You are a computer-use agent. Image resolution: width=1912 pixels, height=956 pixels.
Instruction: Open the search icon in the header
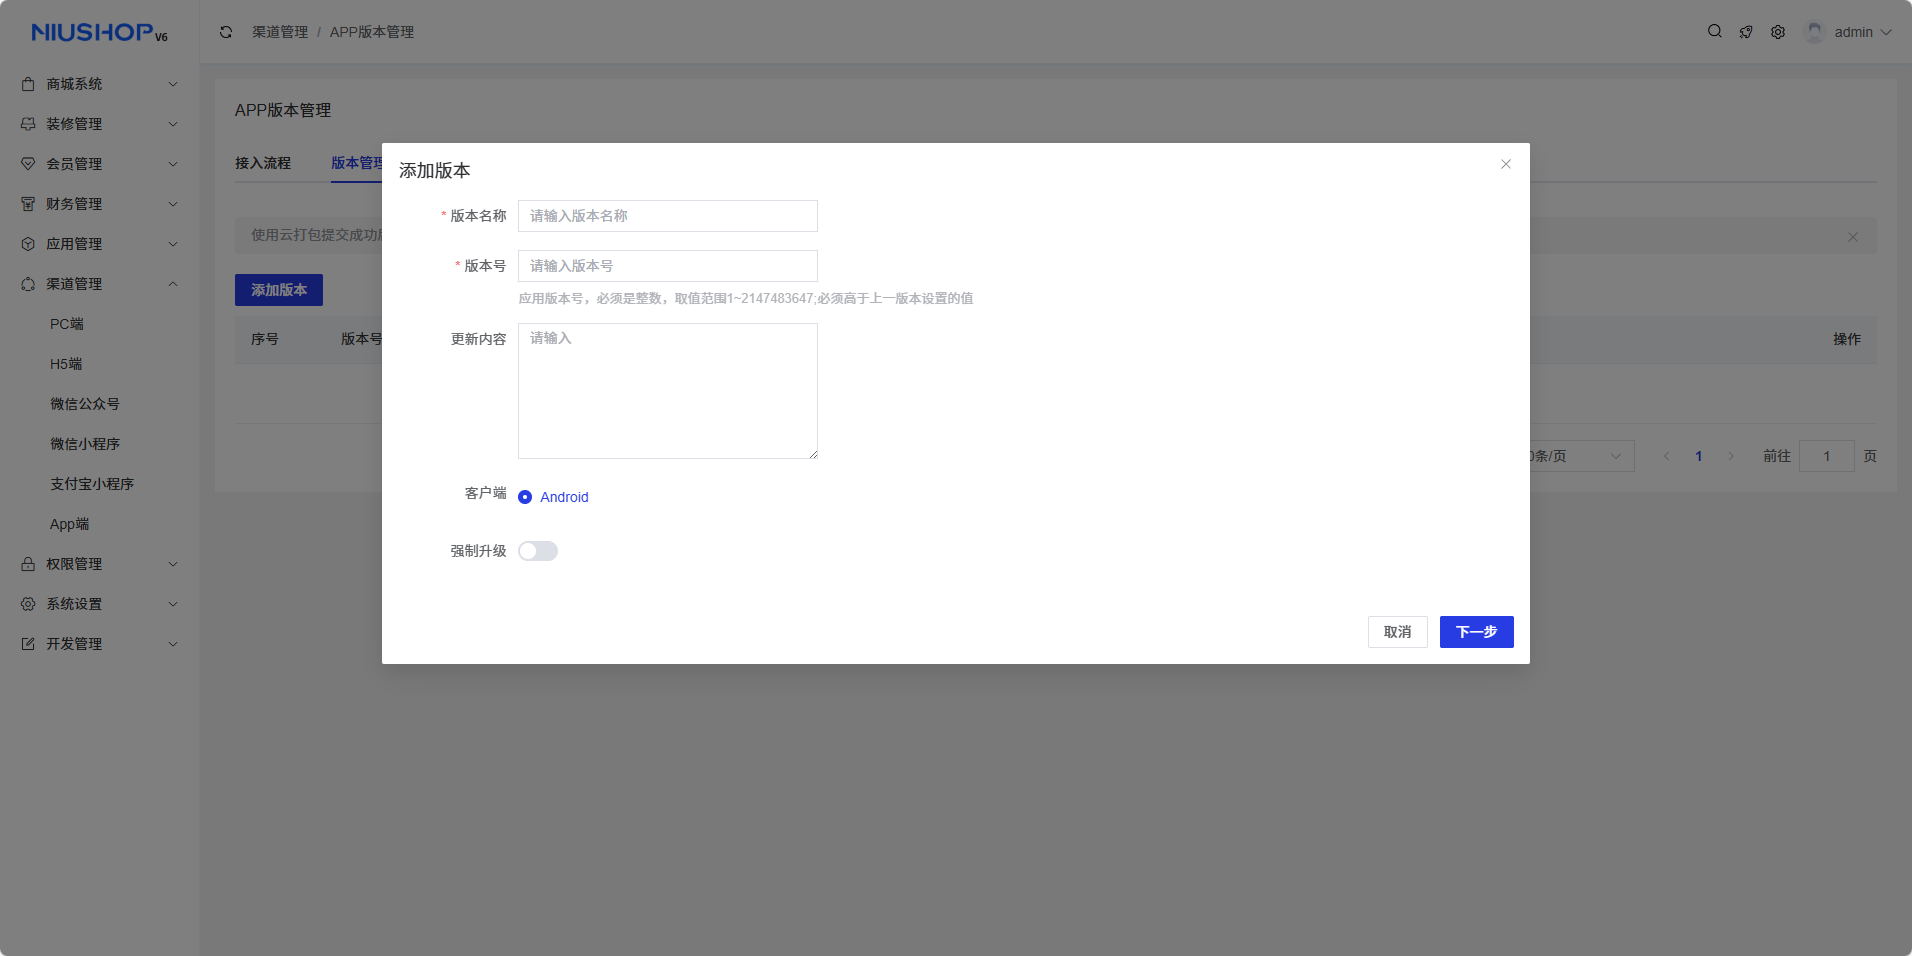[x=1715, y=31]
